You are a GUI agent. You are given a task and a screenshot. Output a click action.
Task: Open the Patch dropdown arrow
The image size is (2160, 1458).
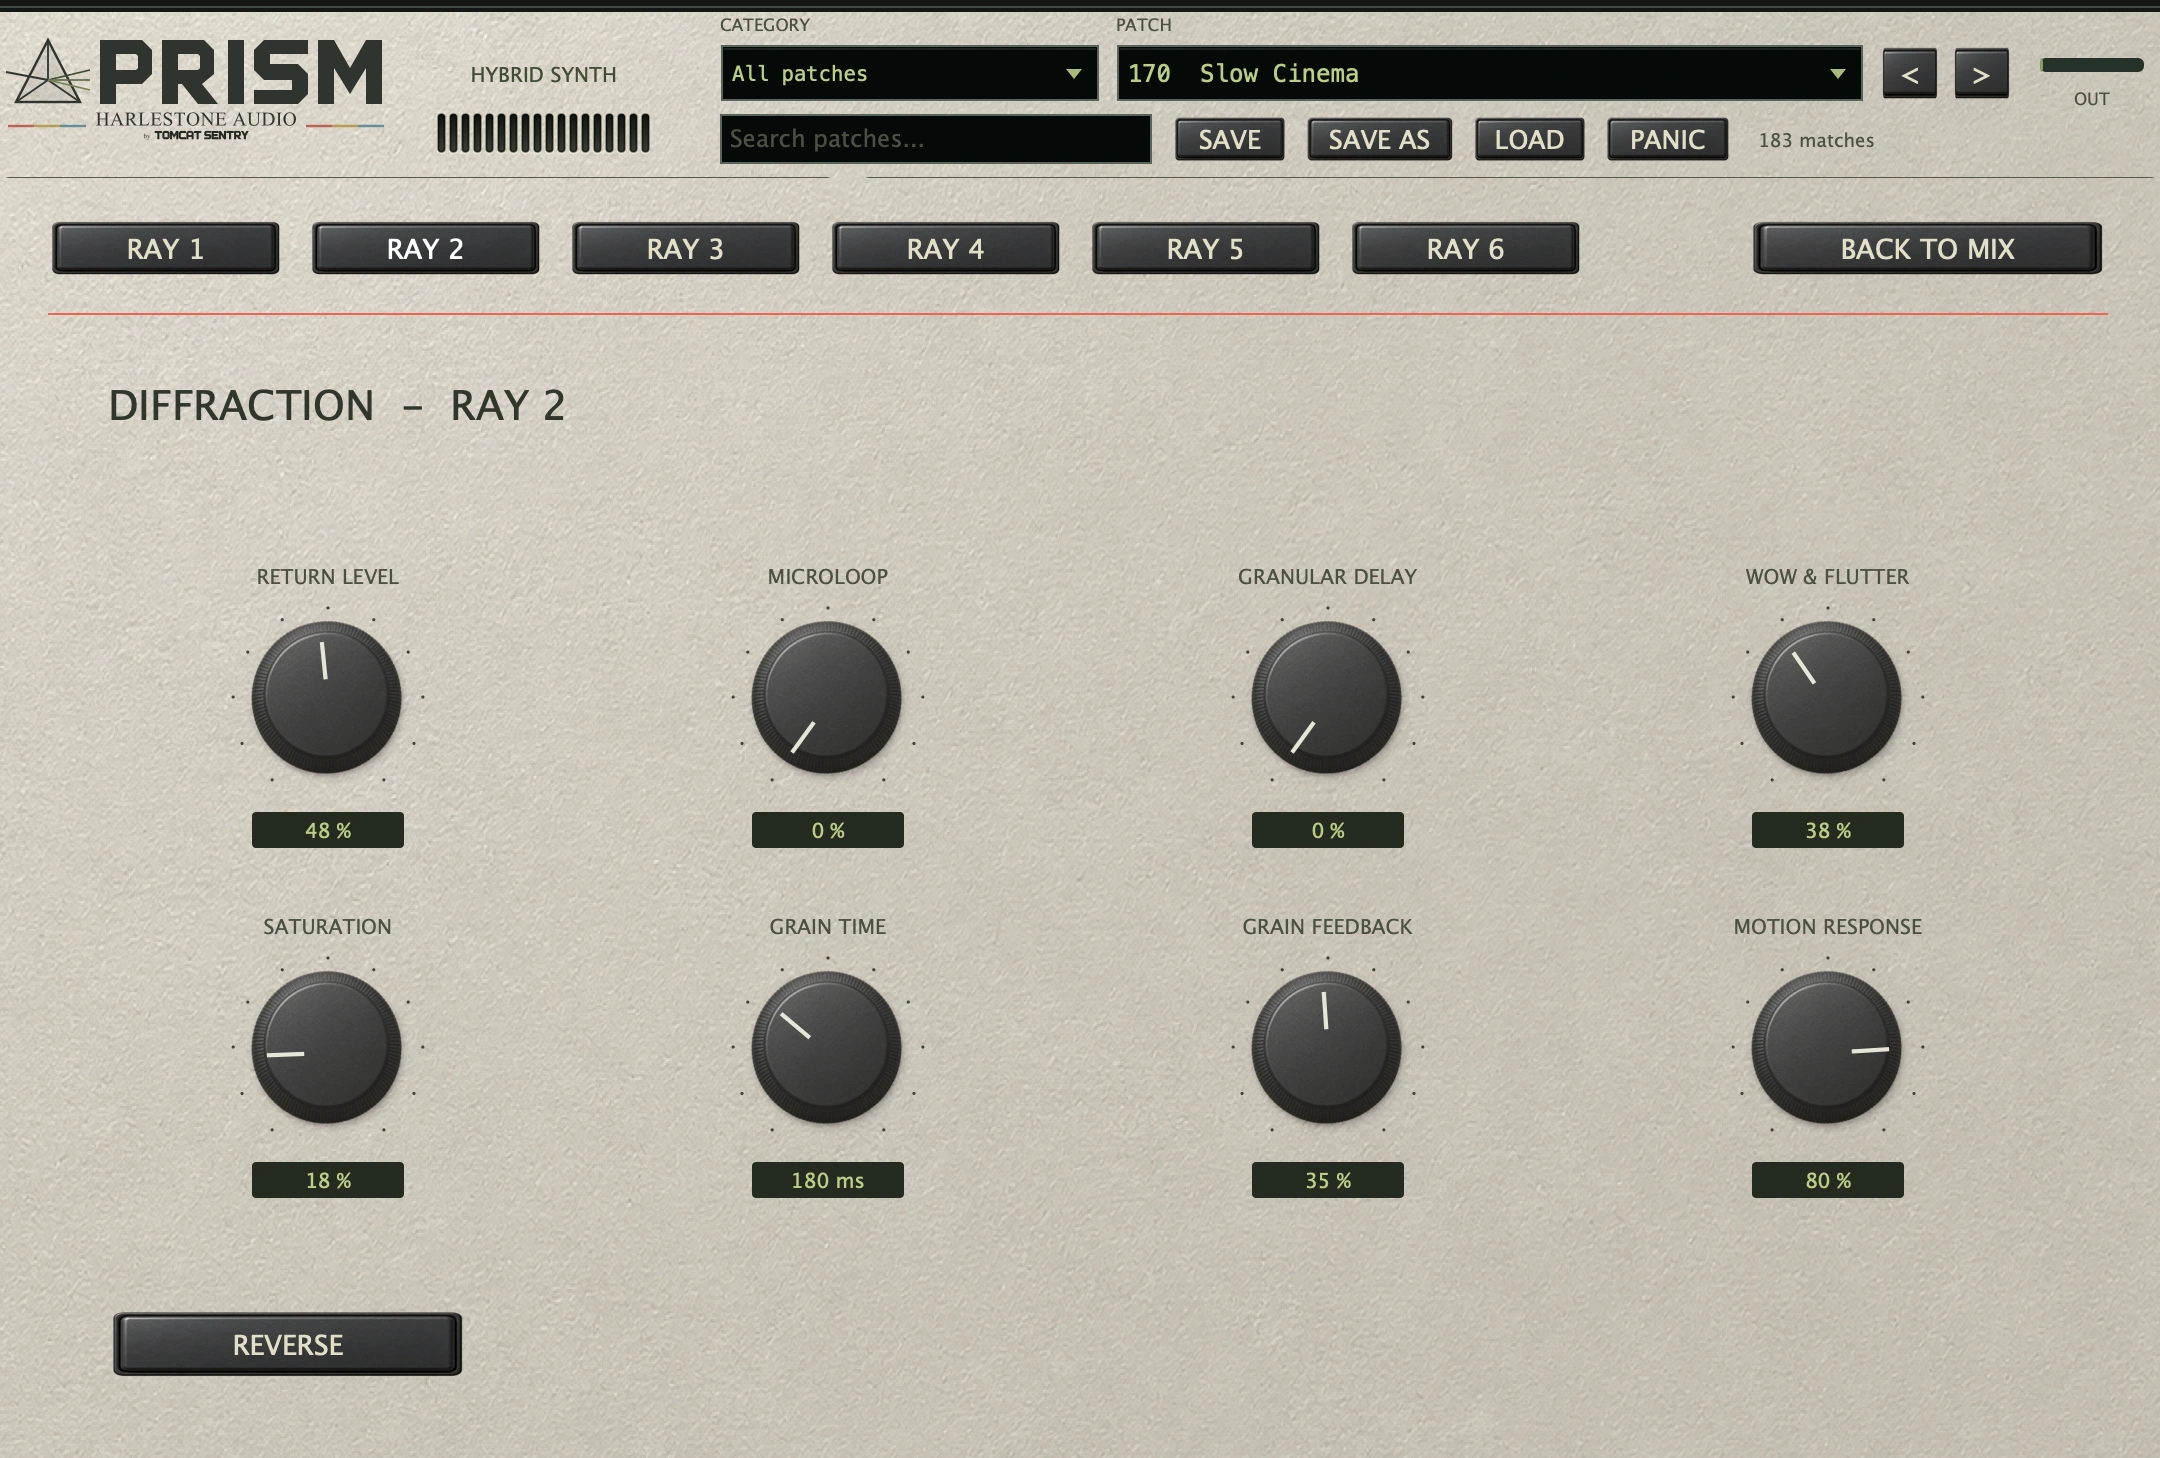[x=1837, y=73]
